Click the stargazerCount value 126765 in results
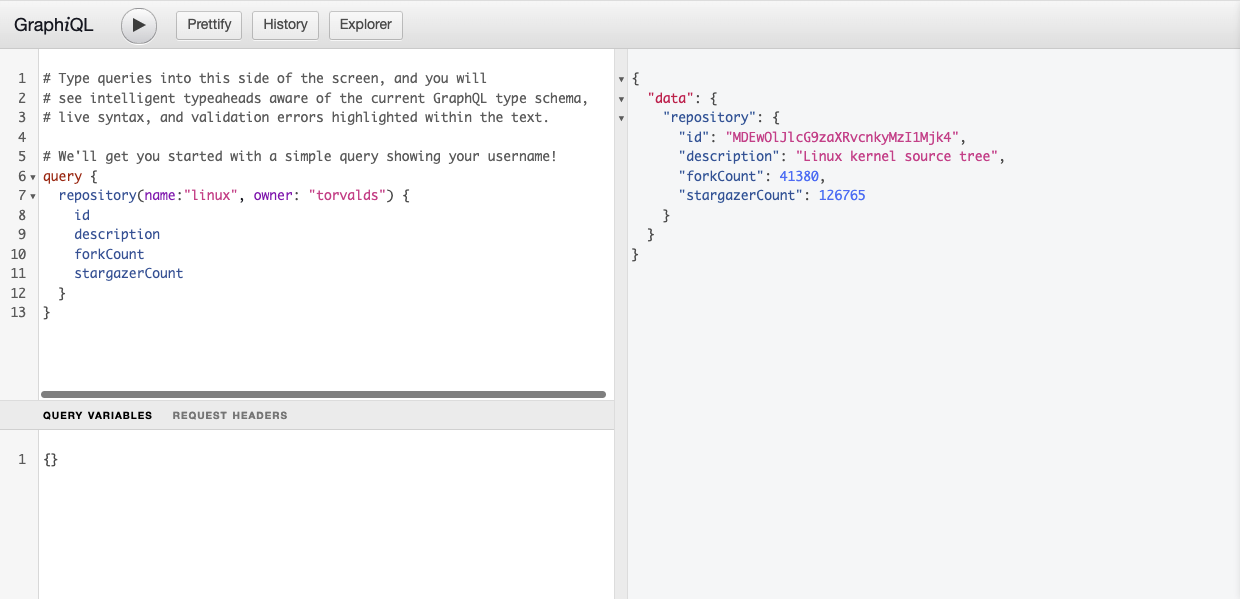1240x599 pixels. (x=842, y=195)
